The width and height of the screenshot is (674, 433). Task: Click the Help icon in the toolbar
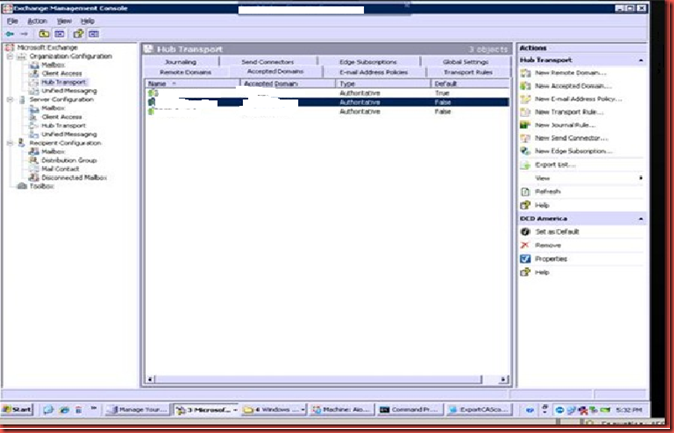(x=78, y=34)
